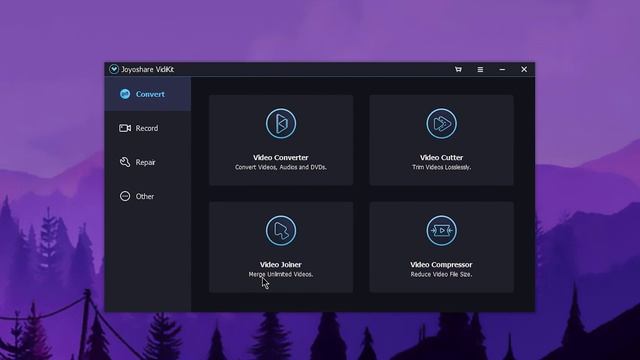Switch to the Repair tab label
This screenshot has width=640, height=360.
(x=145, y=162)
